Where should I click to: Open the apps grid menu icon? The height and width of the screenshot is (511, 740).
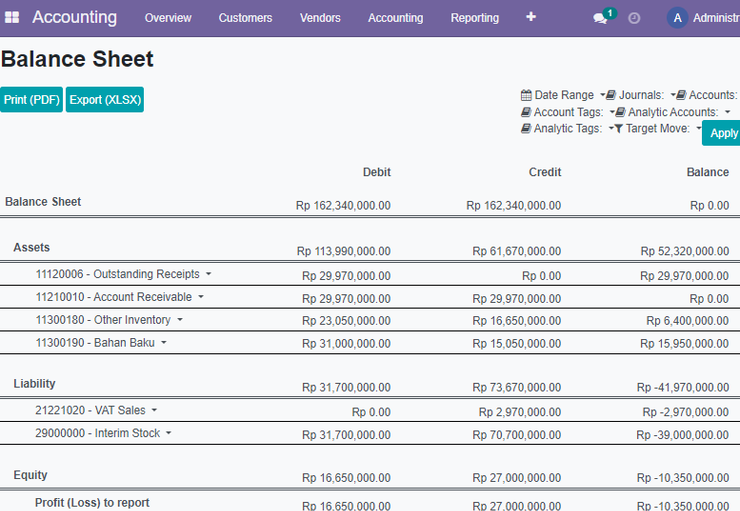[12, 17]
